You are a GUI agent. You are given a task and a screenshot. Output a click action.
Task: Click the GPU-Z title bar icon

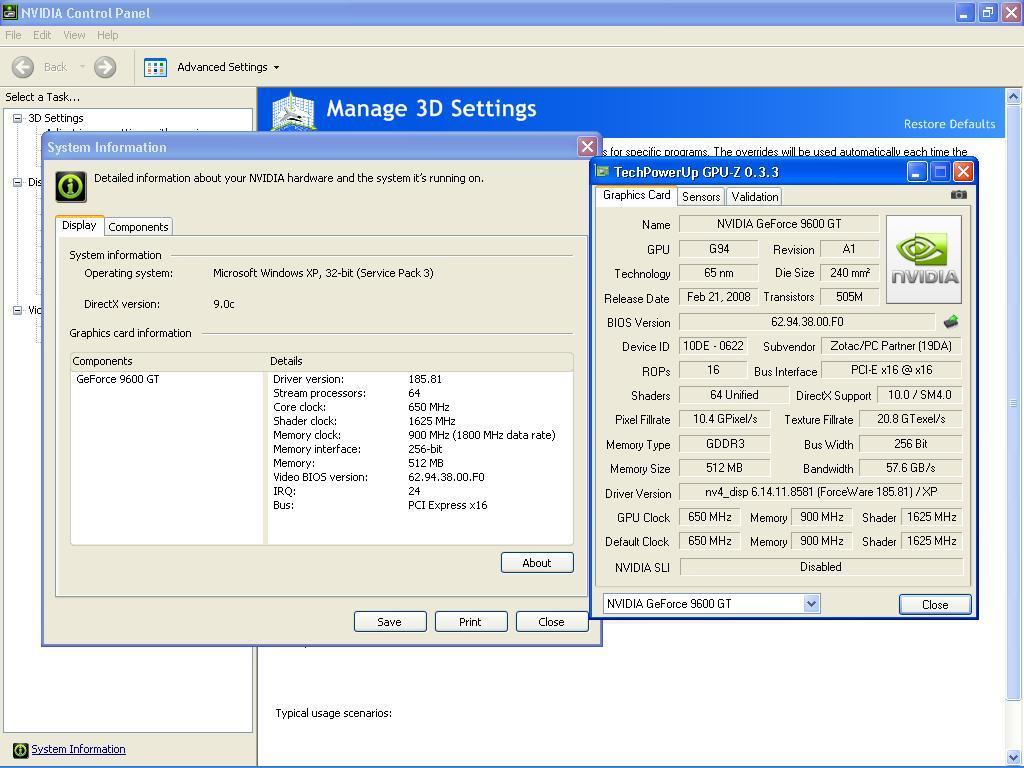pos(602,172)
